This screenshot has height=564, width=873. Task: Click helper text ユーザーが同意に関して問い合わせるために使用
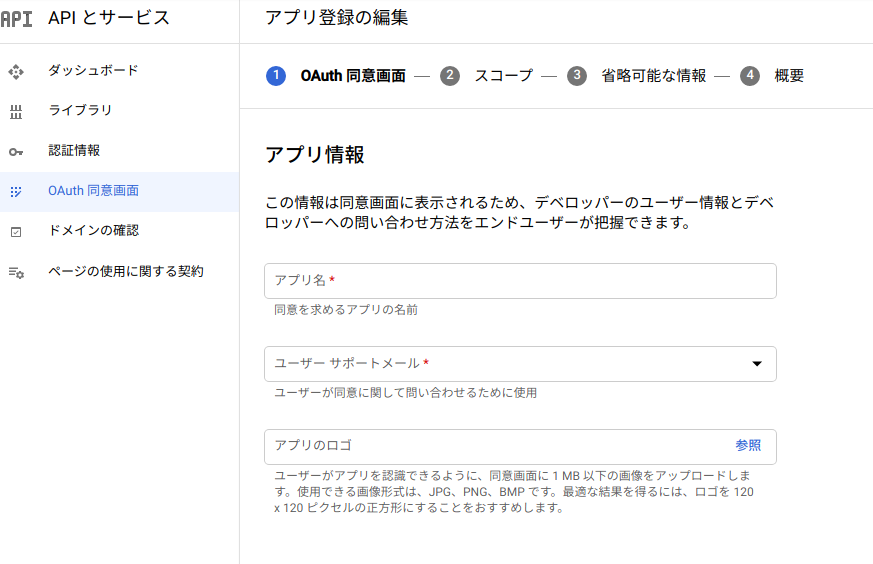tap(405, 393)
